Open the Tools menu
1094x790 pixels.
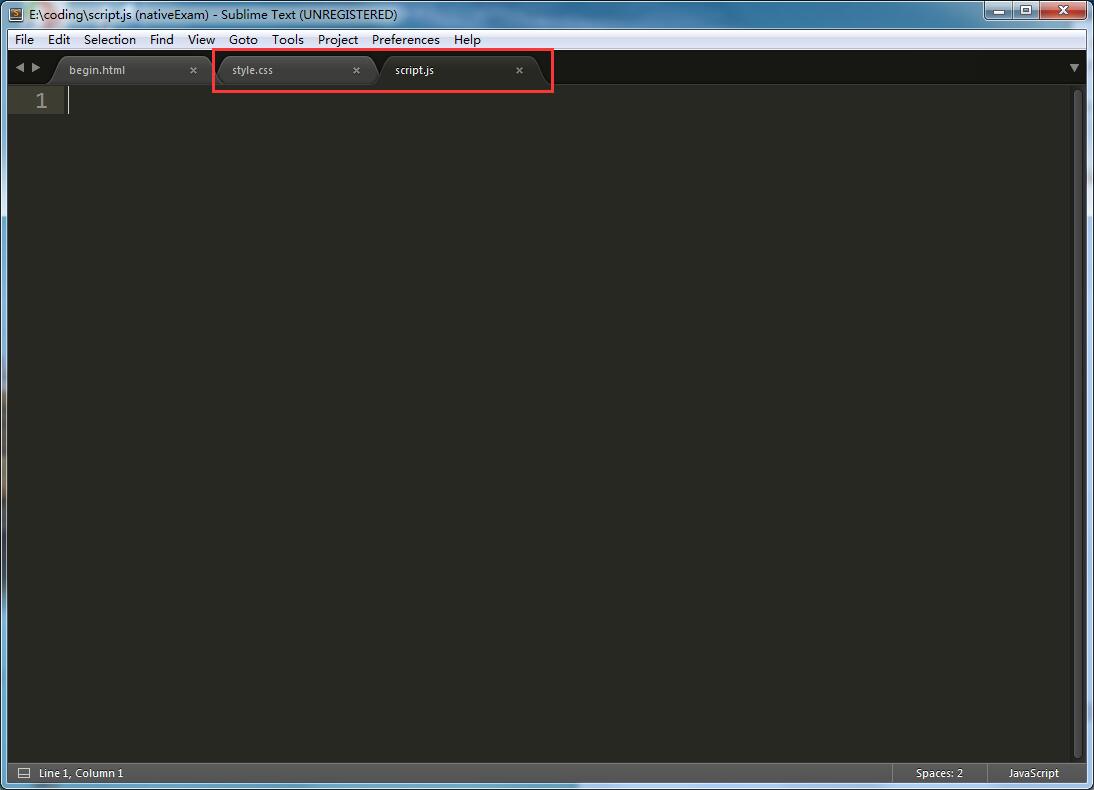coord(287,39)
